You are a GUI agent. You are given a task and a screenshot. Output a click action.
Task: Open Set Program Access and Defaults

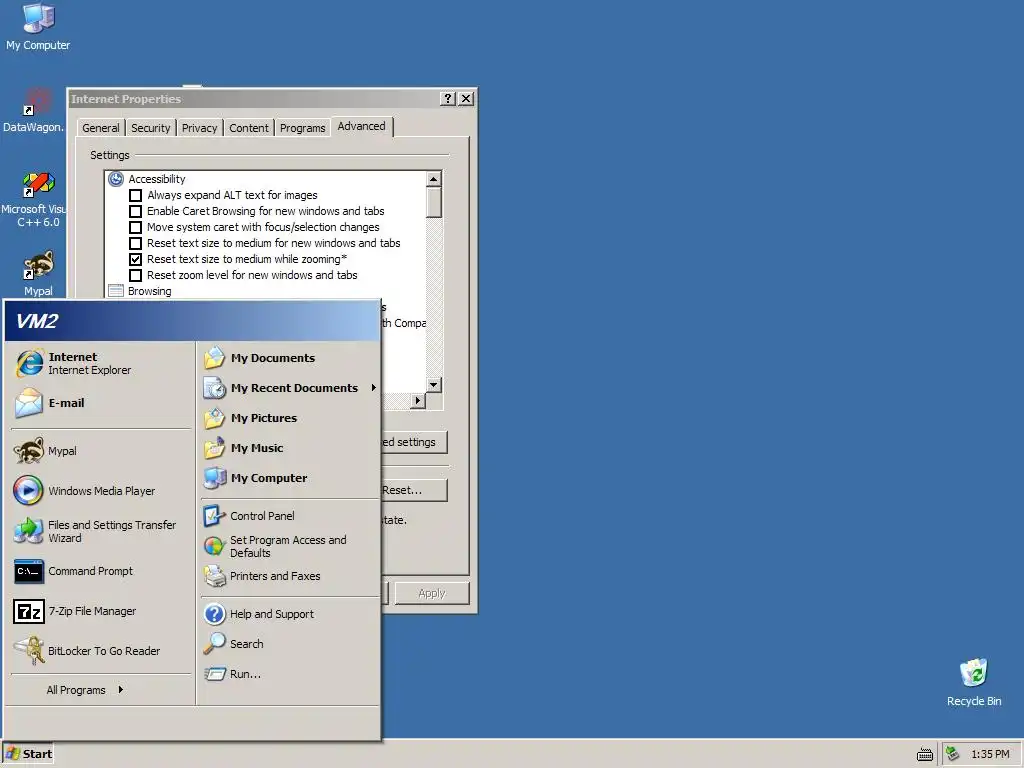tap(290, 546)
